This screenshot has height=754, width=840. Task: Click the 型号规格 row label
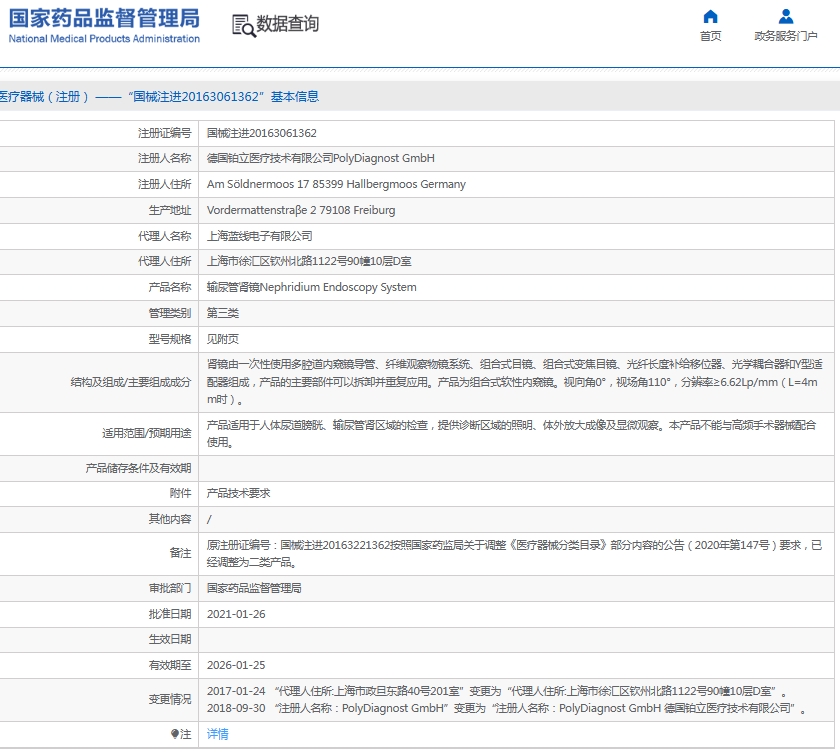click(170, 339)
